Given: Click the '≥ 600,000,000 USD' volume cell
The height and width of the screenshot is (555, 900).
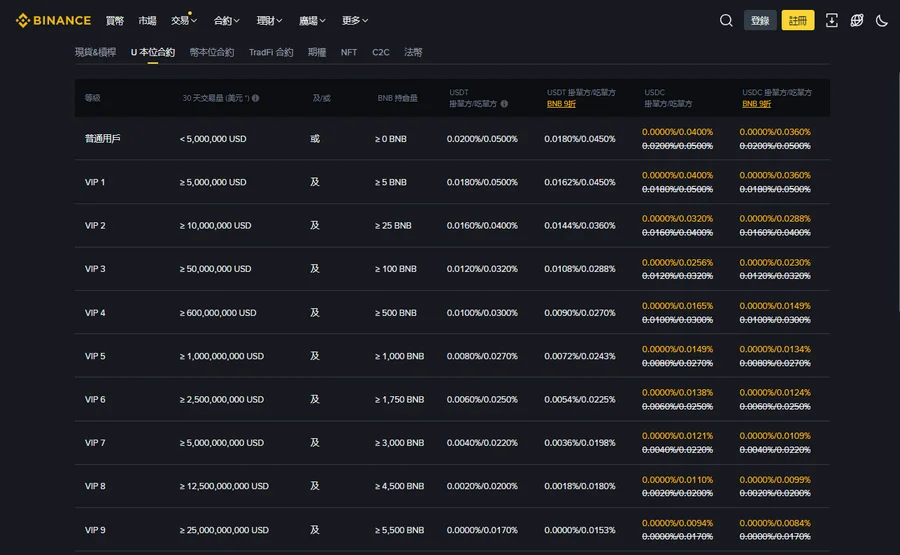Looking at the screenshot, I should tap(218, 313).
